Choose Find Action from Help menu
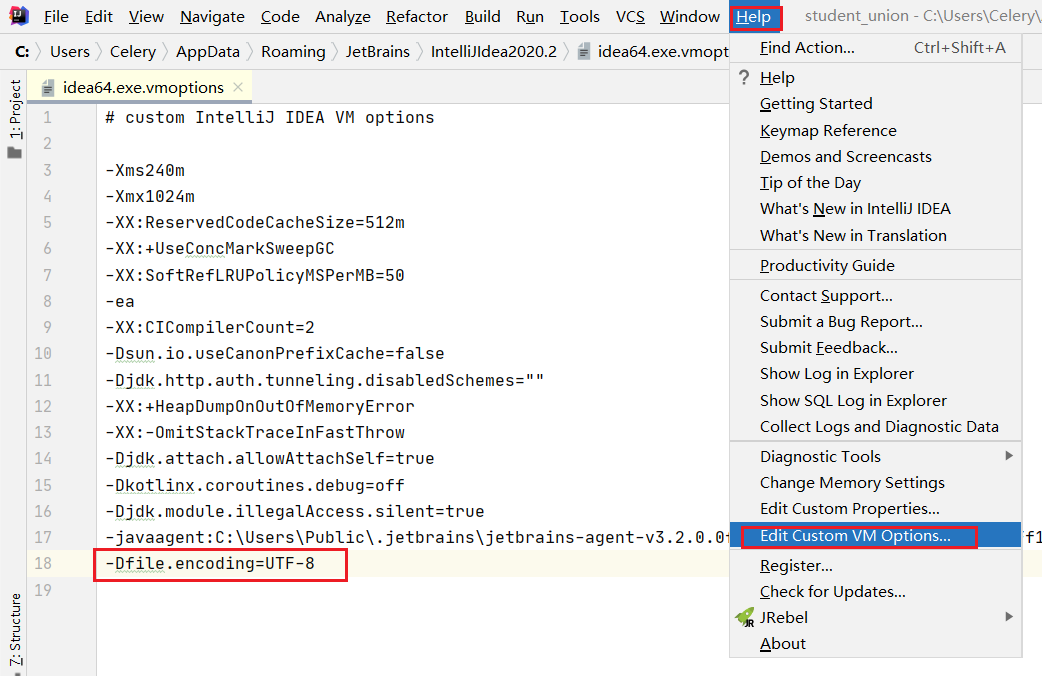 coord(875,48)
